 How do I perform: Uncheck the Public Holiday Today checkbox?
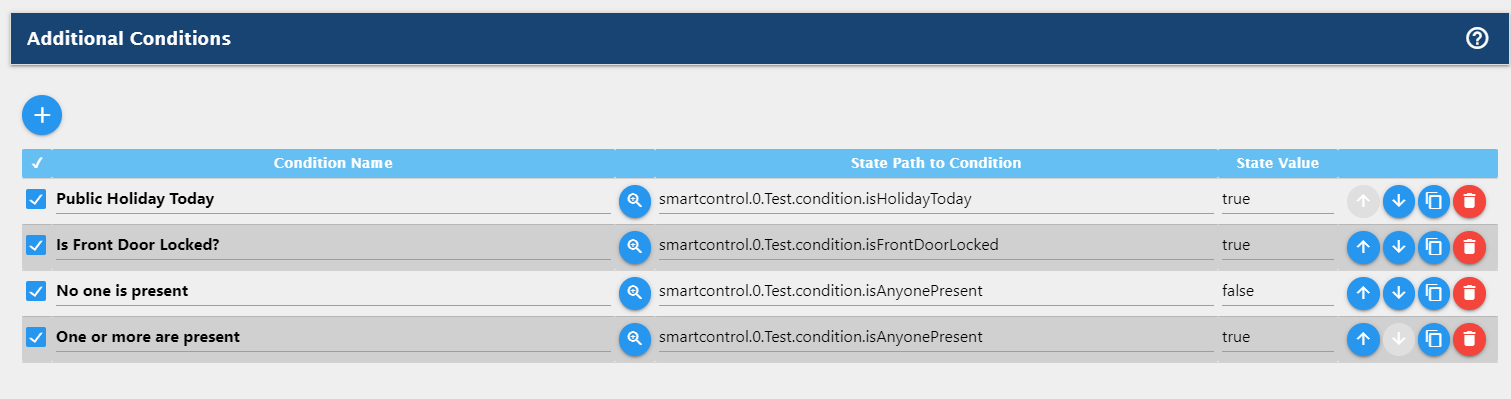(36, 199)
